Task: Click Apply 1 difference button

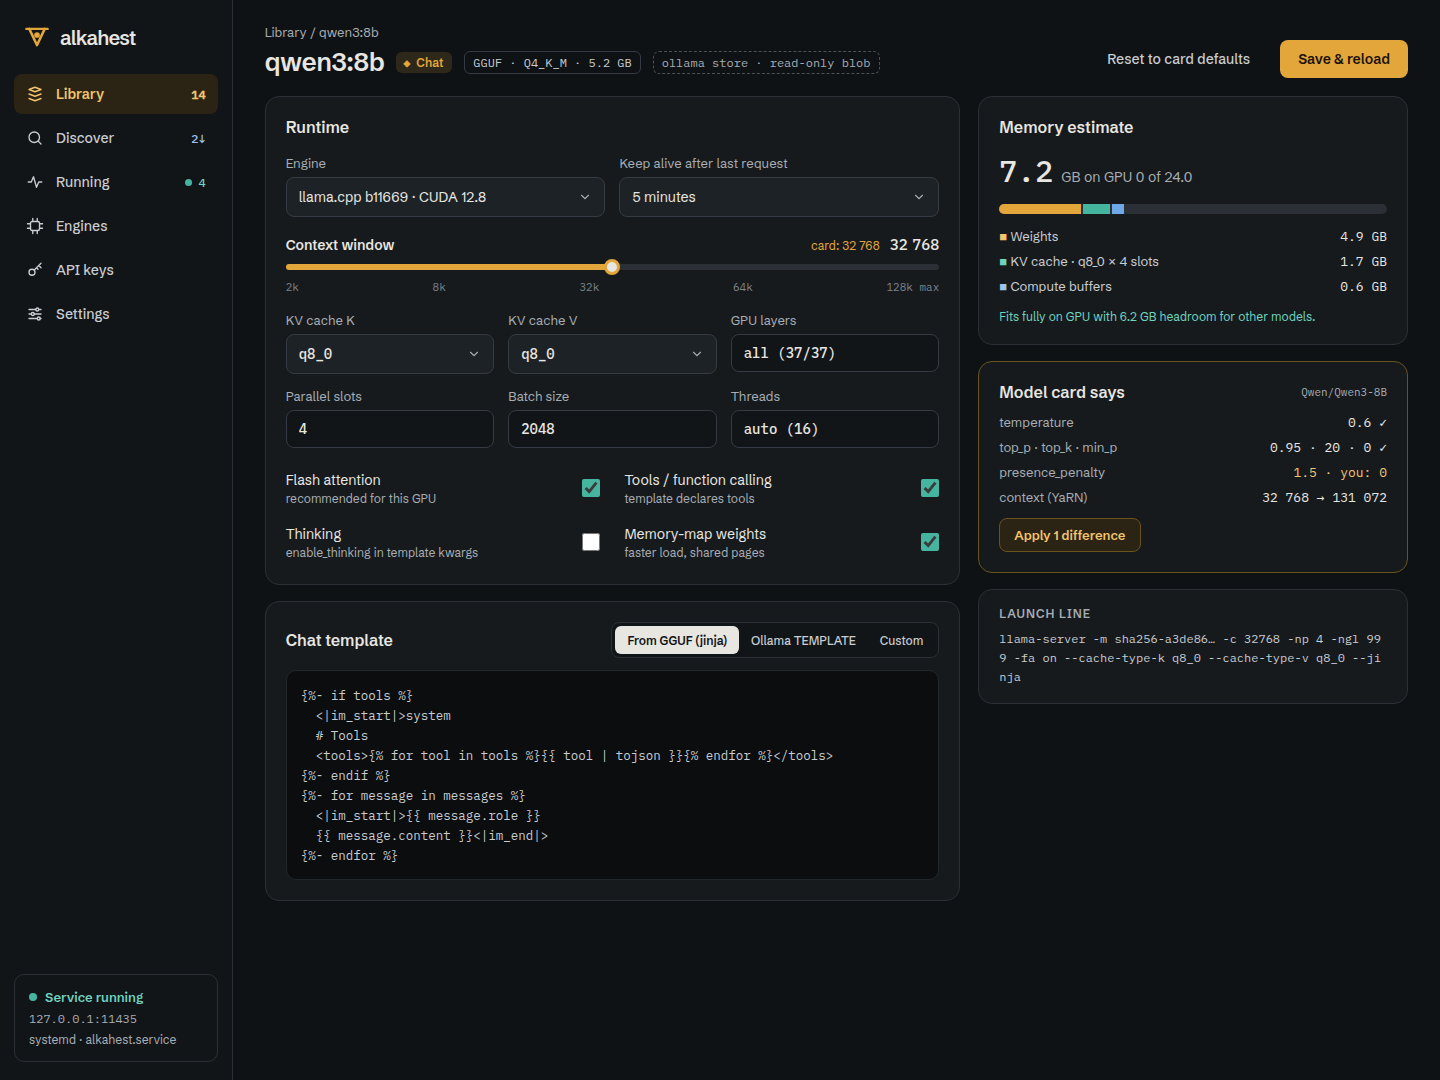Action: coord(1070,535)
